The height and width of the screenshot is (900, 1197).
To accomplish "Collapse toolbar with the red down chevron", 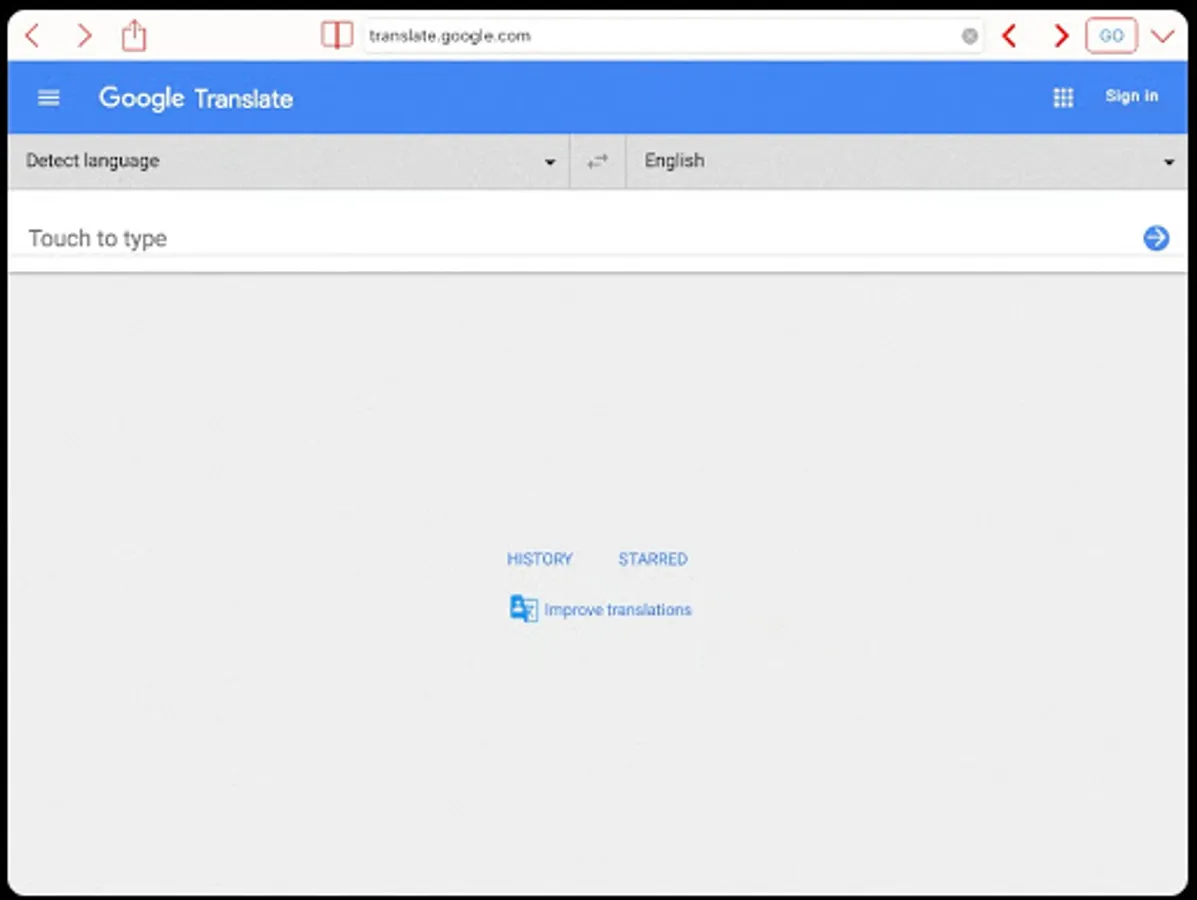I will click(1163, 35).
